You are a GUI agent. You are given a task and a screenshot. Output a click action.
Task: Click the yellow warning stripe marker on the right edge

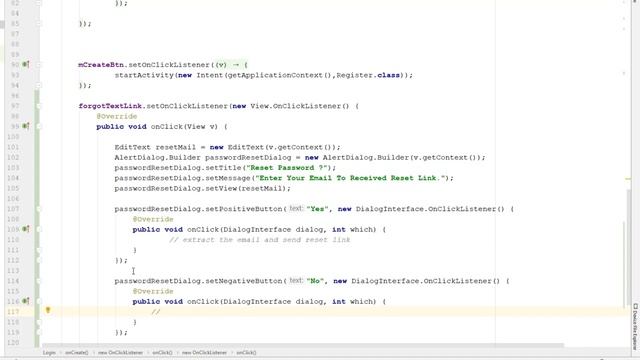click(x=628, y=179)
